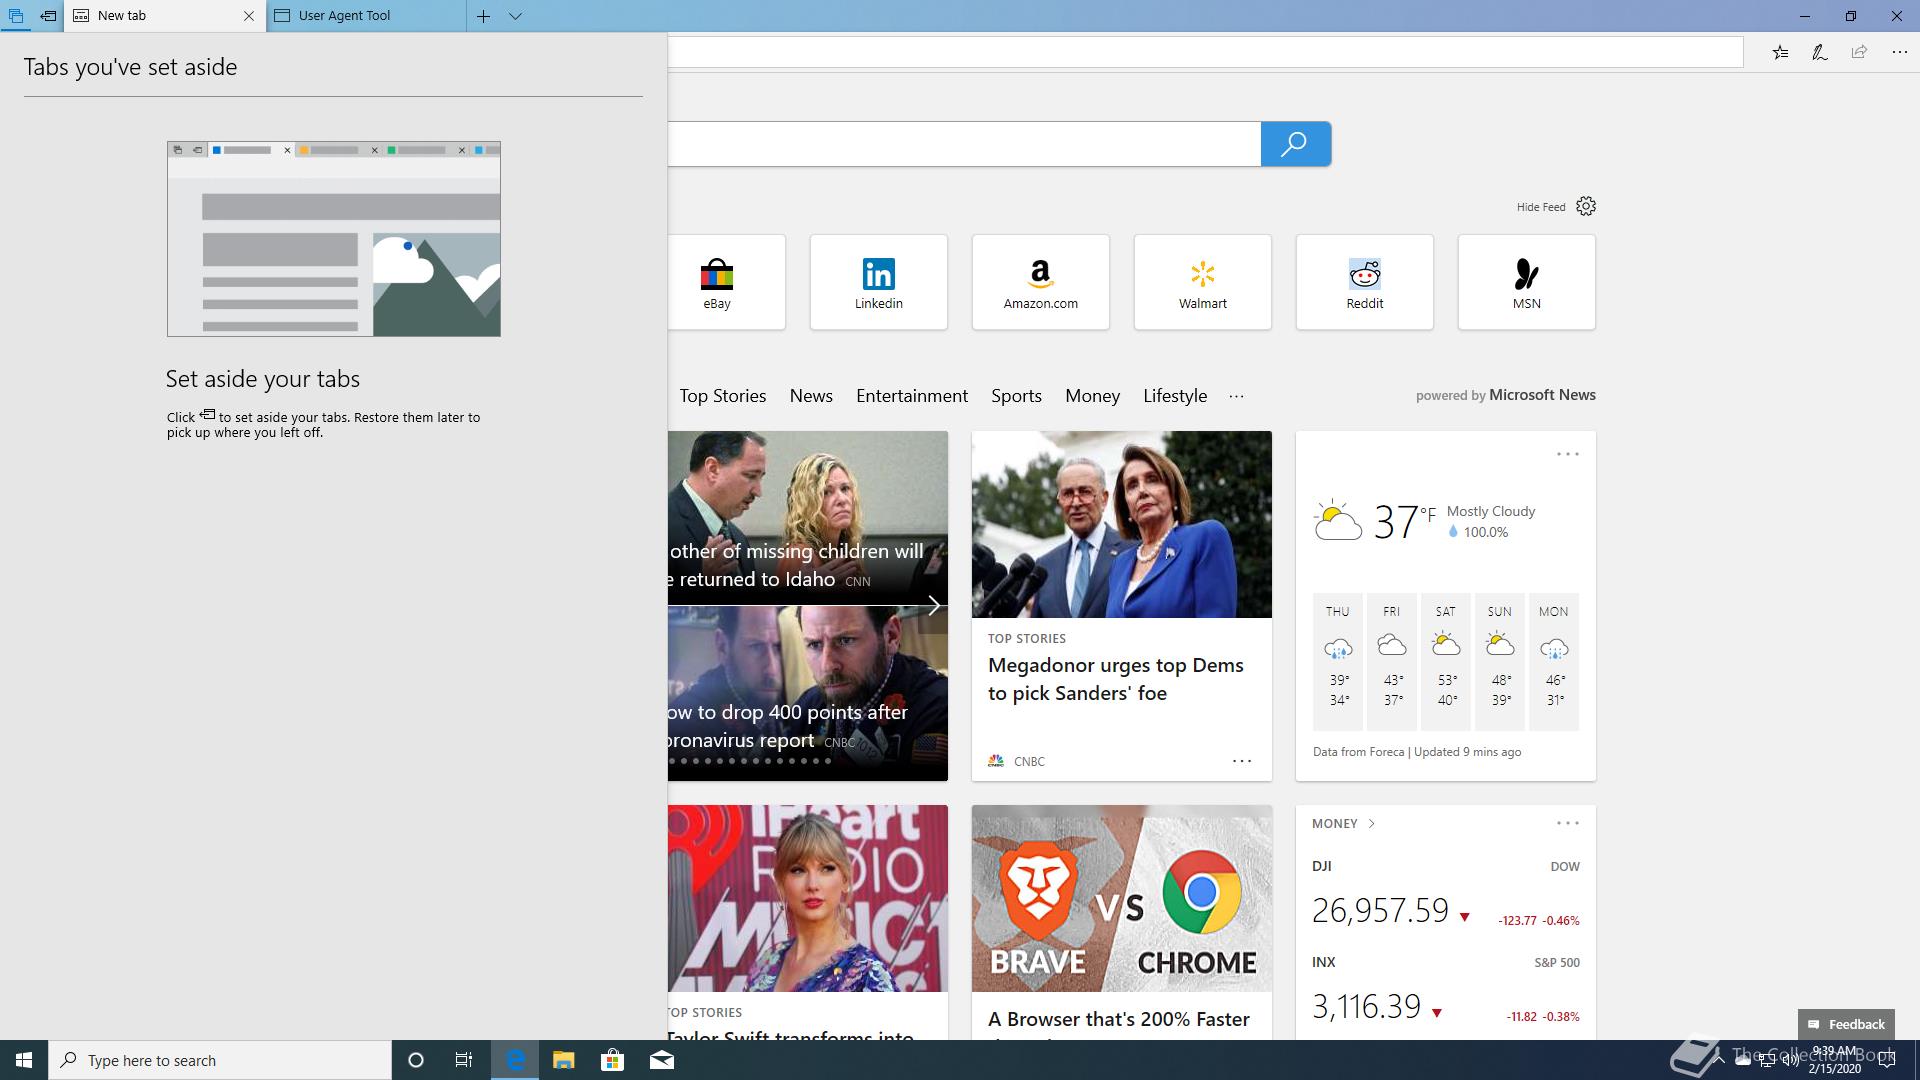1920x1080 pixels.
Task: Open Cortana circle icon on taskbar
Action: [x=416, y=1060]
